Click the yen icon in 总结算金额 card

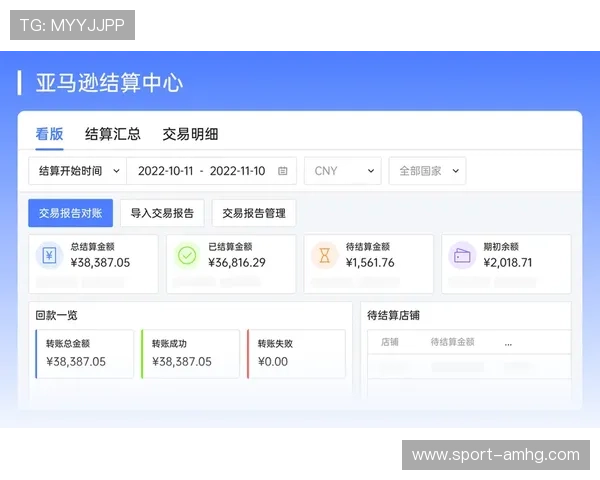(49, 255)
